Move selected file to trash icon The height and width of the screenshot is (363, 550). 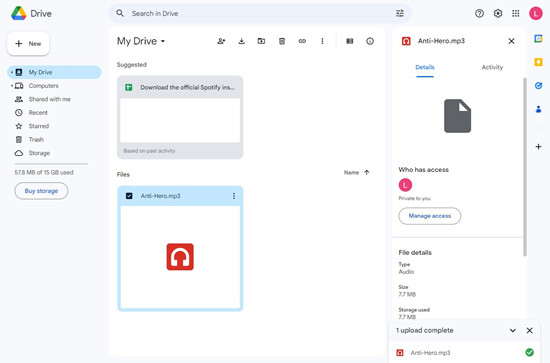pos(282,41)
